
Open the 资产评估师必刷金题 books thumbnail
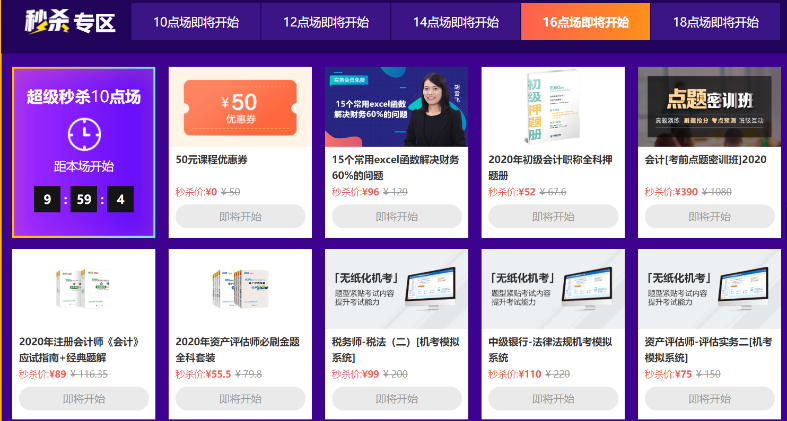point(240,289)
